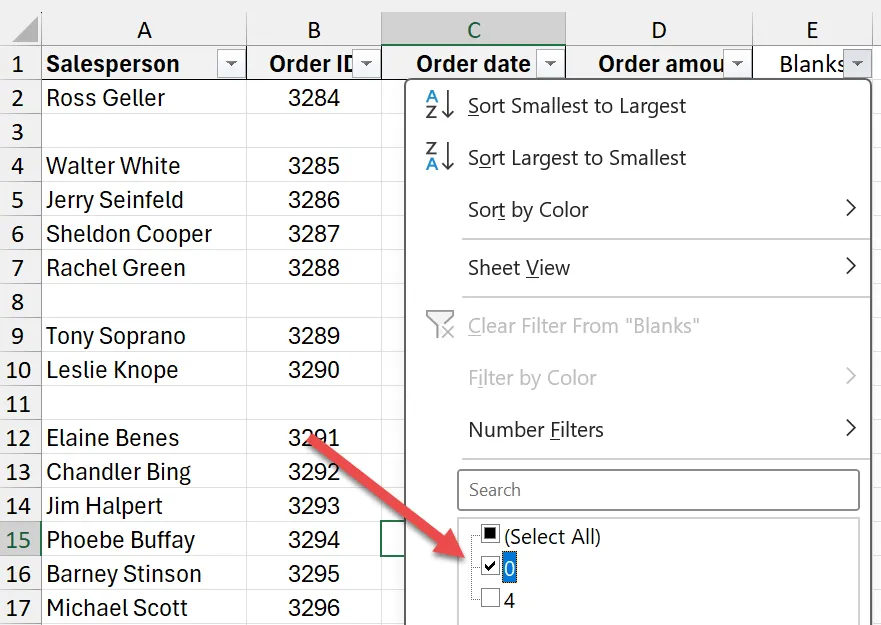The width and height of the screenshot is (881, 625).
Task: Click the Sort Largest to Smallest icon
Action: click(439, 157)
